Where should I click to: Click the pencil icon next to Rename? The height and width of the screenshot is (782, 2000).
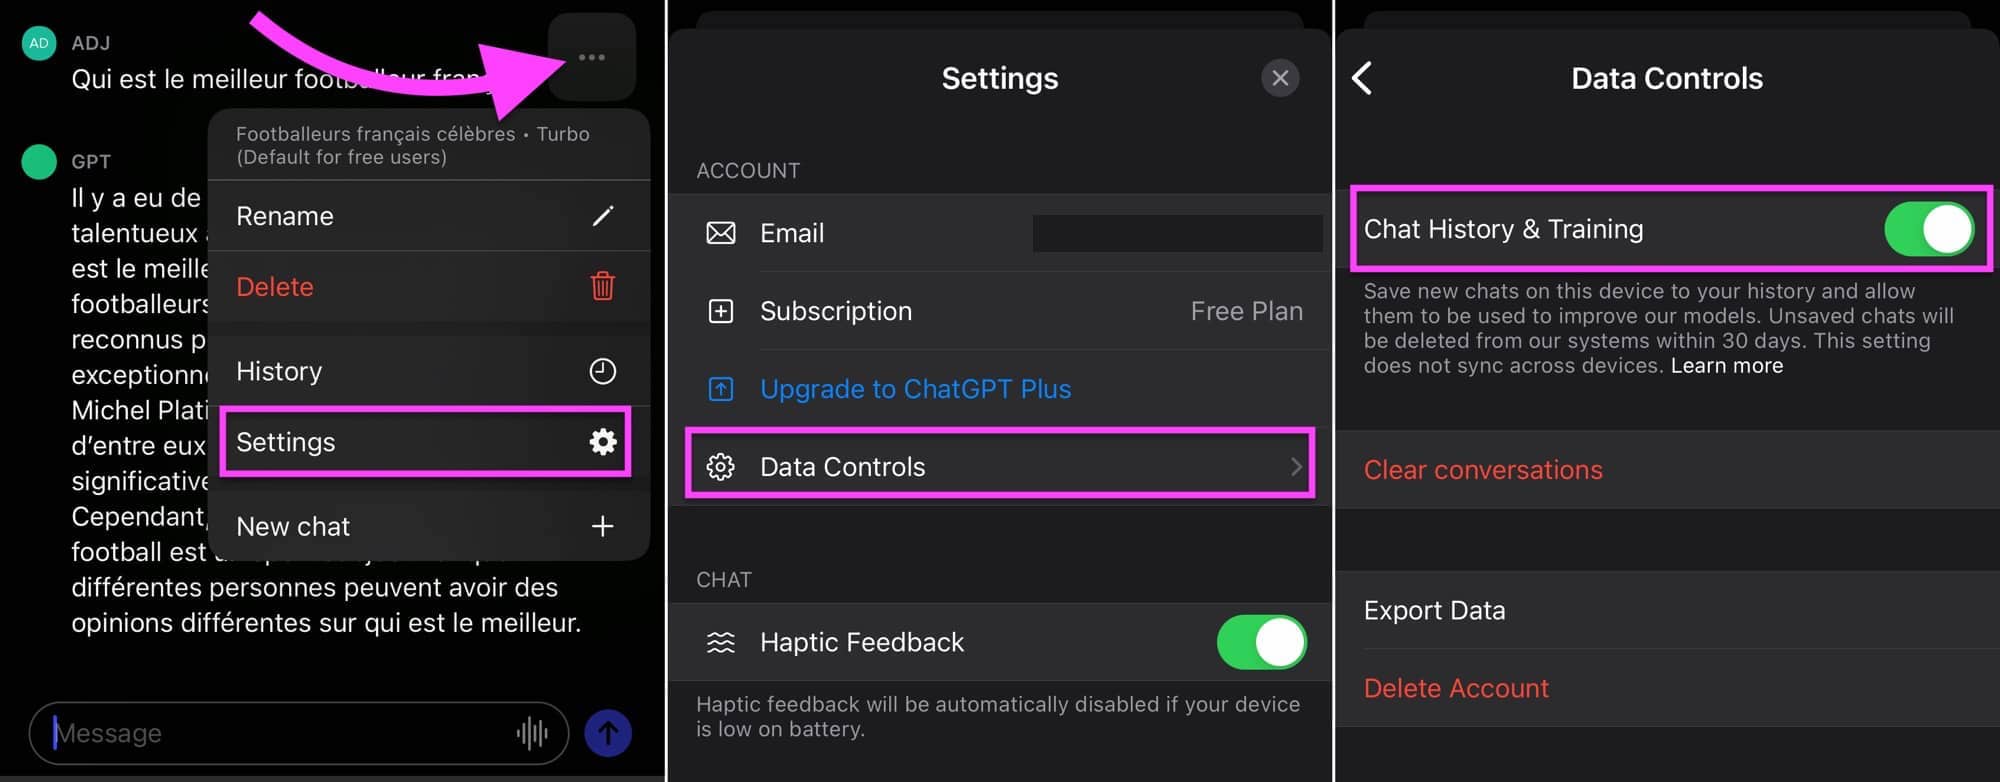[x=603, y=216]
